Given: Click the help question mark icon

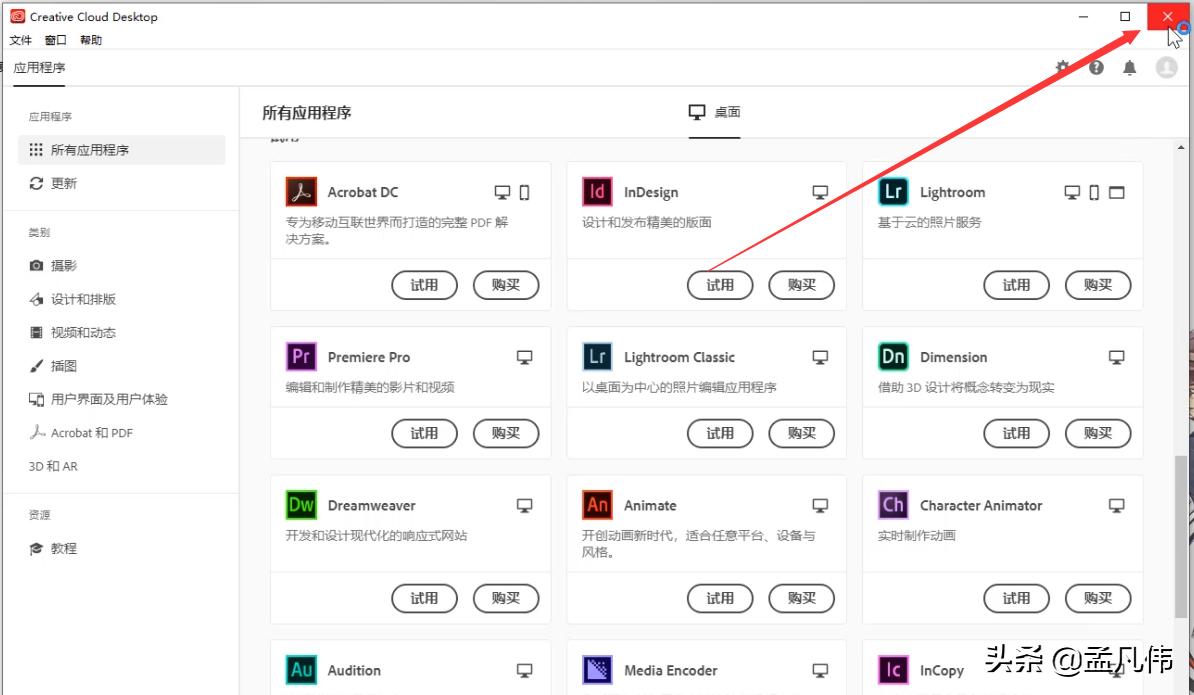Looking at the screenshot, I should click(x=1096, y=67).
